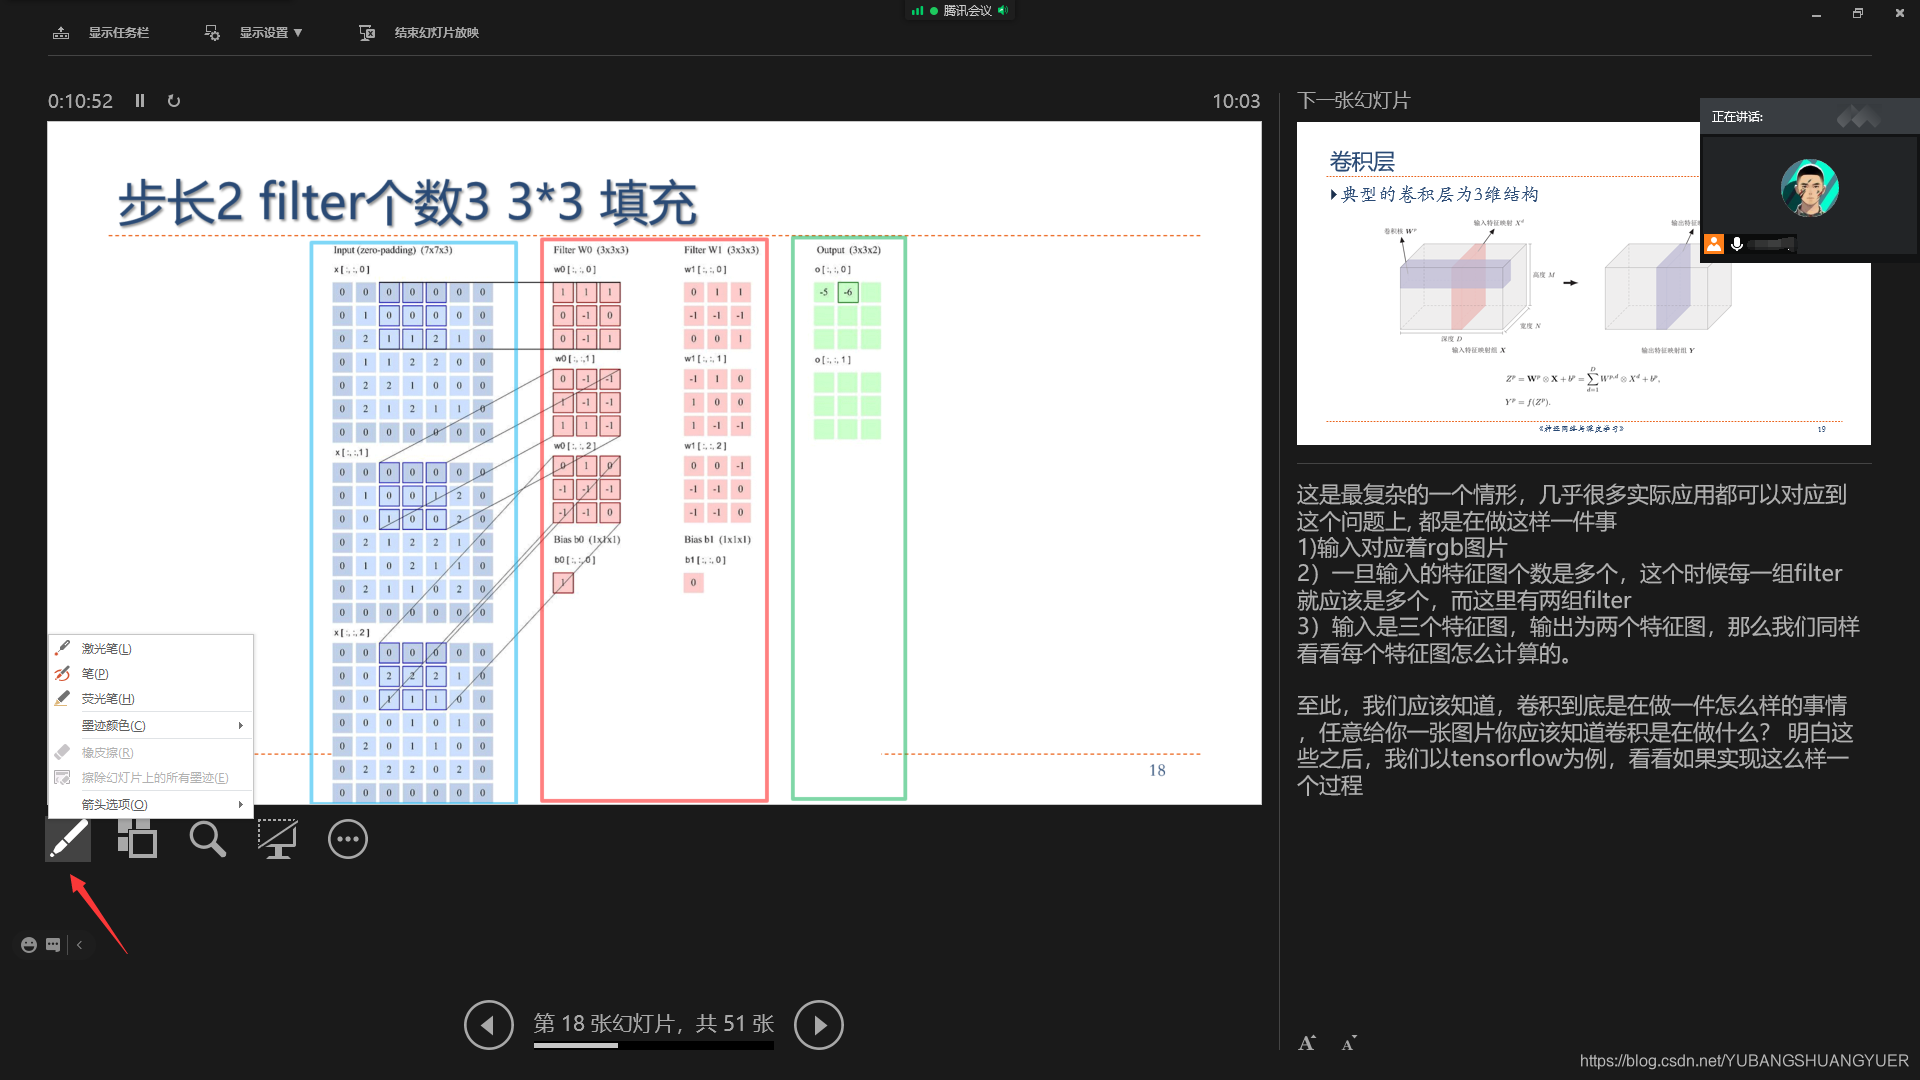
Task: Toggle microphone in speaker panel
Action: (1737, 244)
